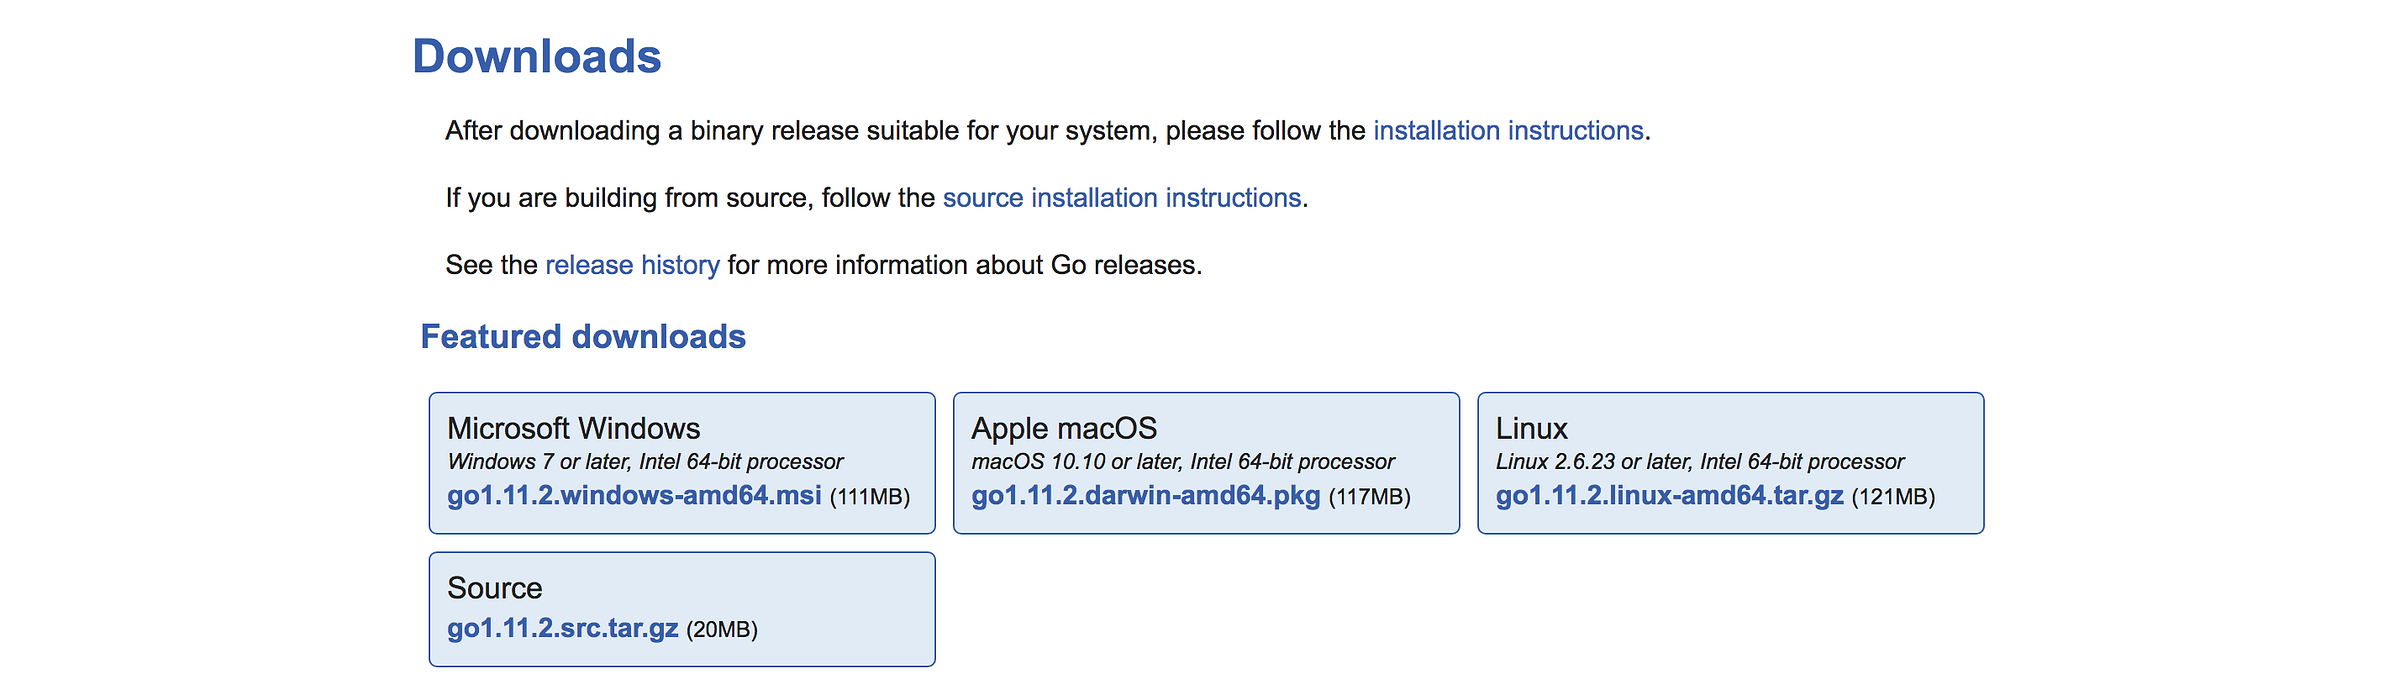Screen dimensions: 2400x691
Task: Click the 111MB size label
Action: 870,497
